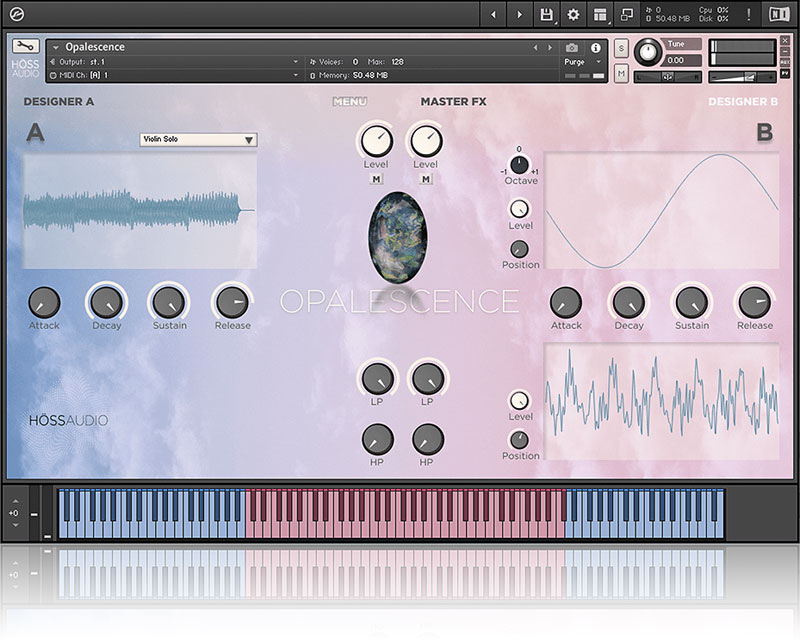
Task: Open settings with the gear icon
Action: pyautogui.click(x=573, y=14)
